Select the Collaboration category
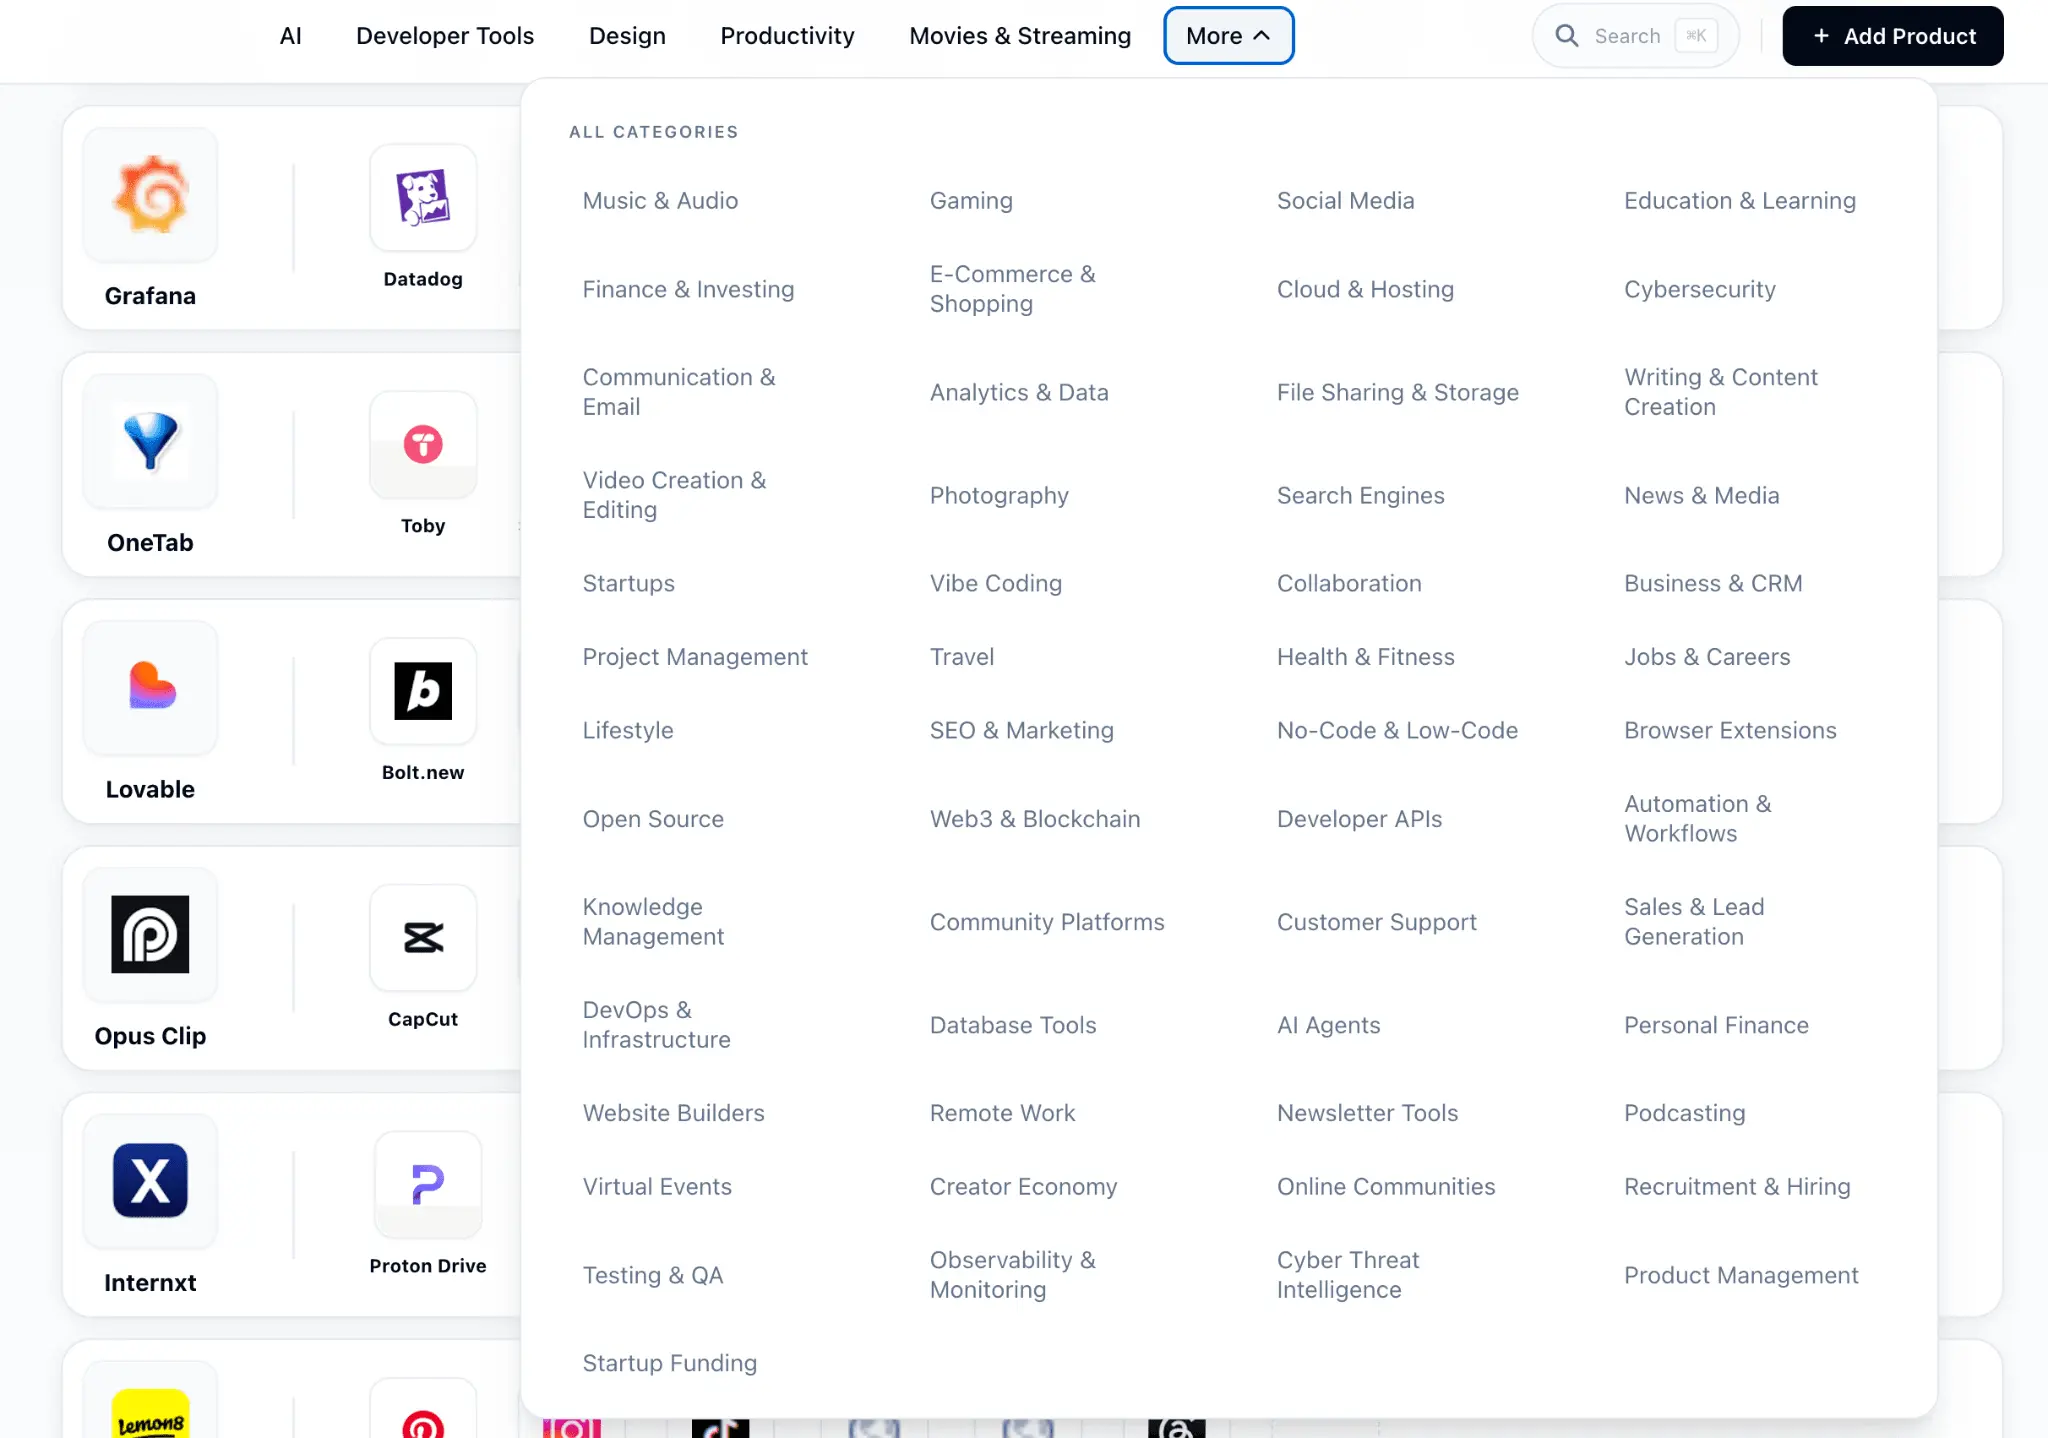This screenshot has width=2048, height=1438. 1349,583
